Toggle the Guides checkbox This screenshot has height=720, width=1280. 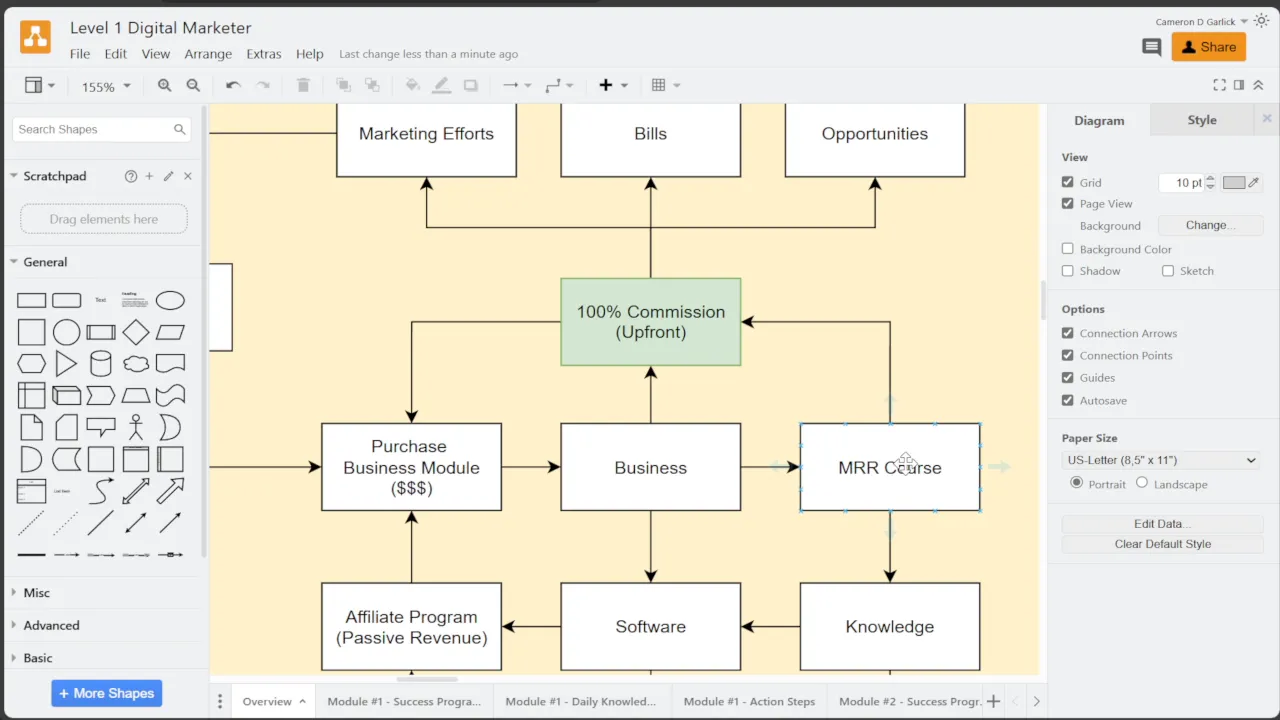(x=1068, y=377)
